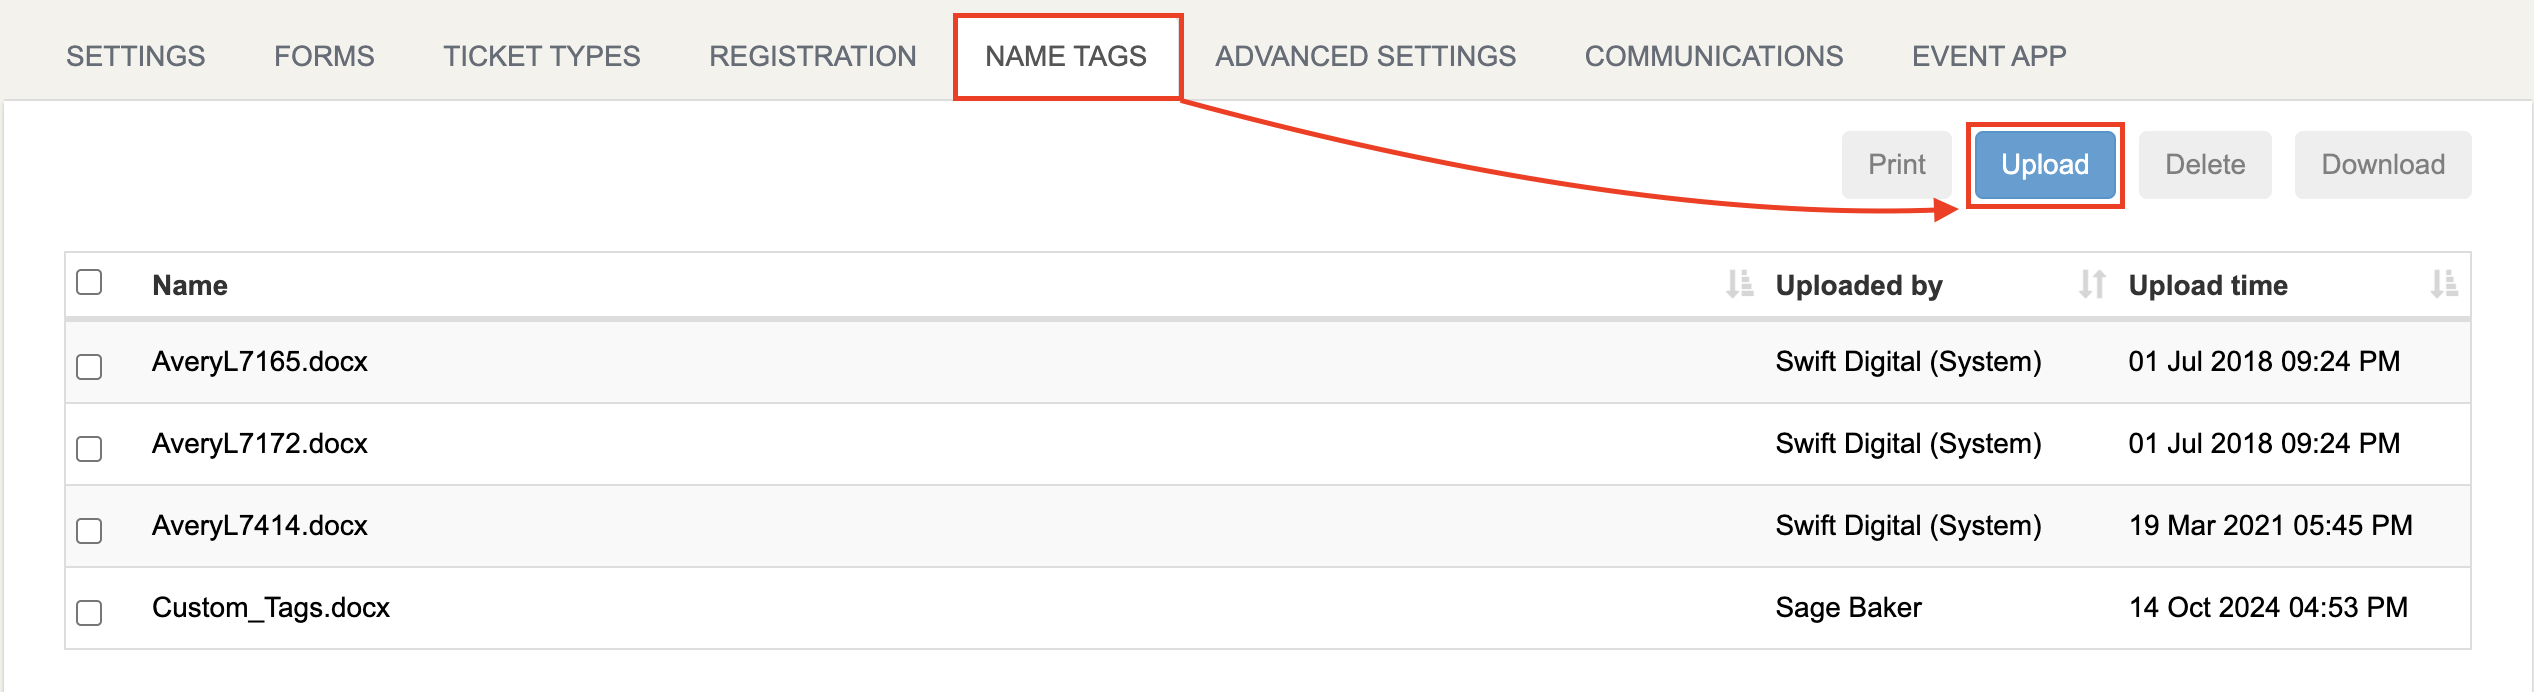Go to the COMMUNICATIONS tab

click(x=1714, y=56)
